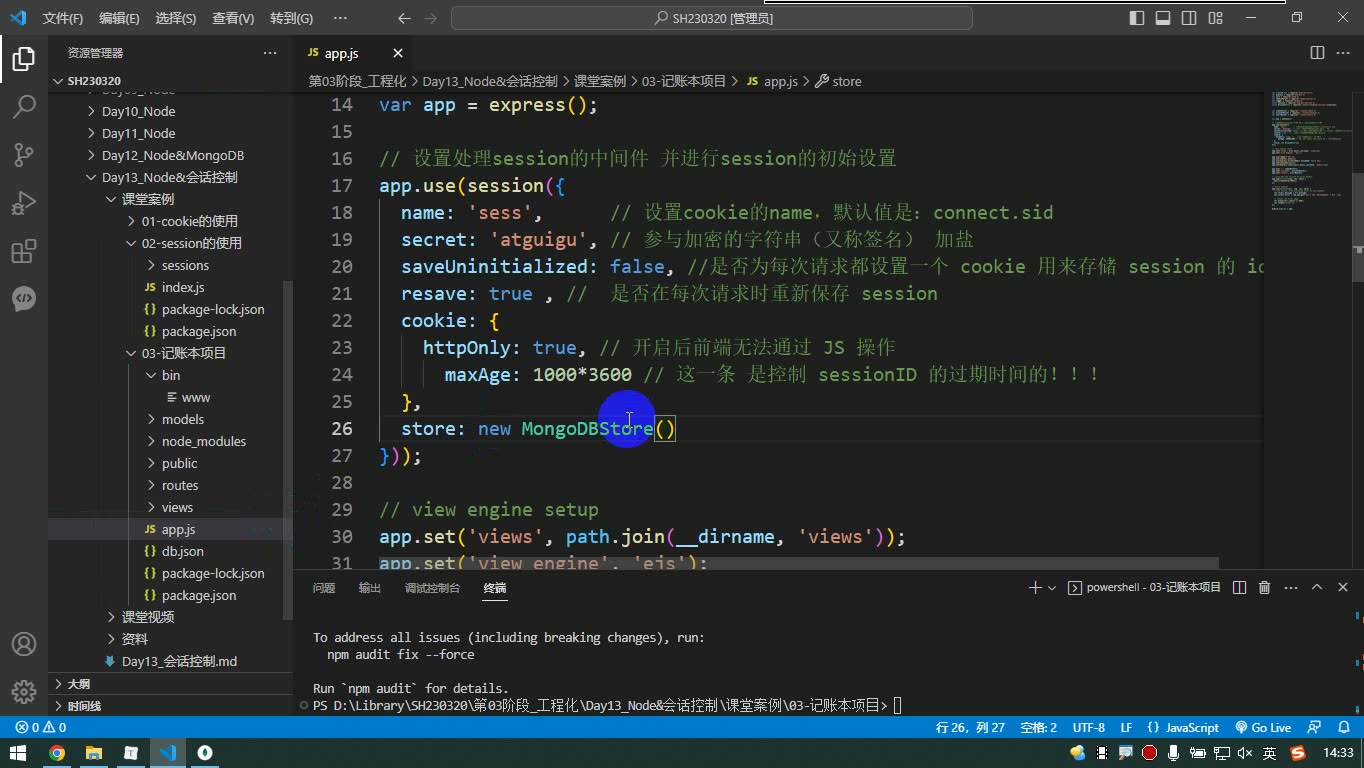The width and height of the screenshot is (1364, 768).
Task: Open editor More Actions menu
Action: coord(1343,53)
